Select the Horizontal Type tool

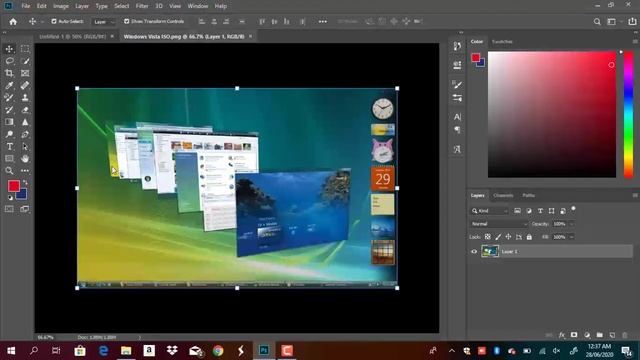tap(9, 147)
